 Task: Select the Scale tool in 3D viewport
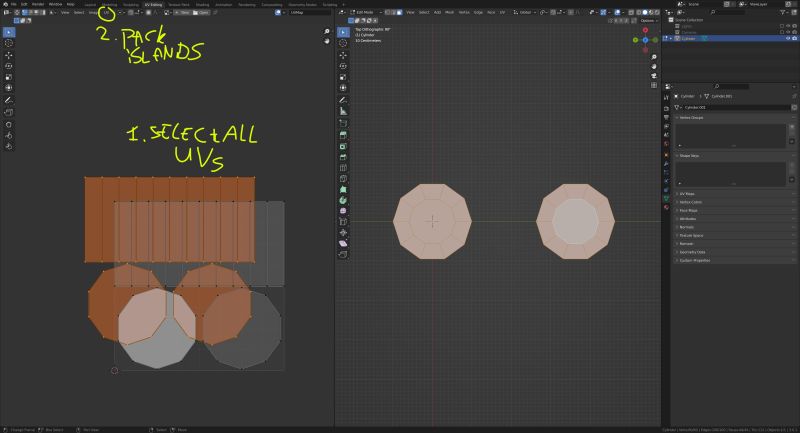tap(343, 77)
